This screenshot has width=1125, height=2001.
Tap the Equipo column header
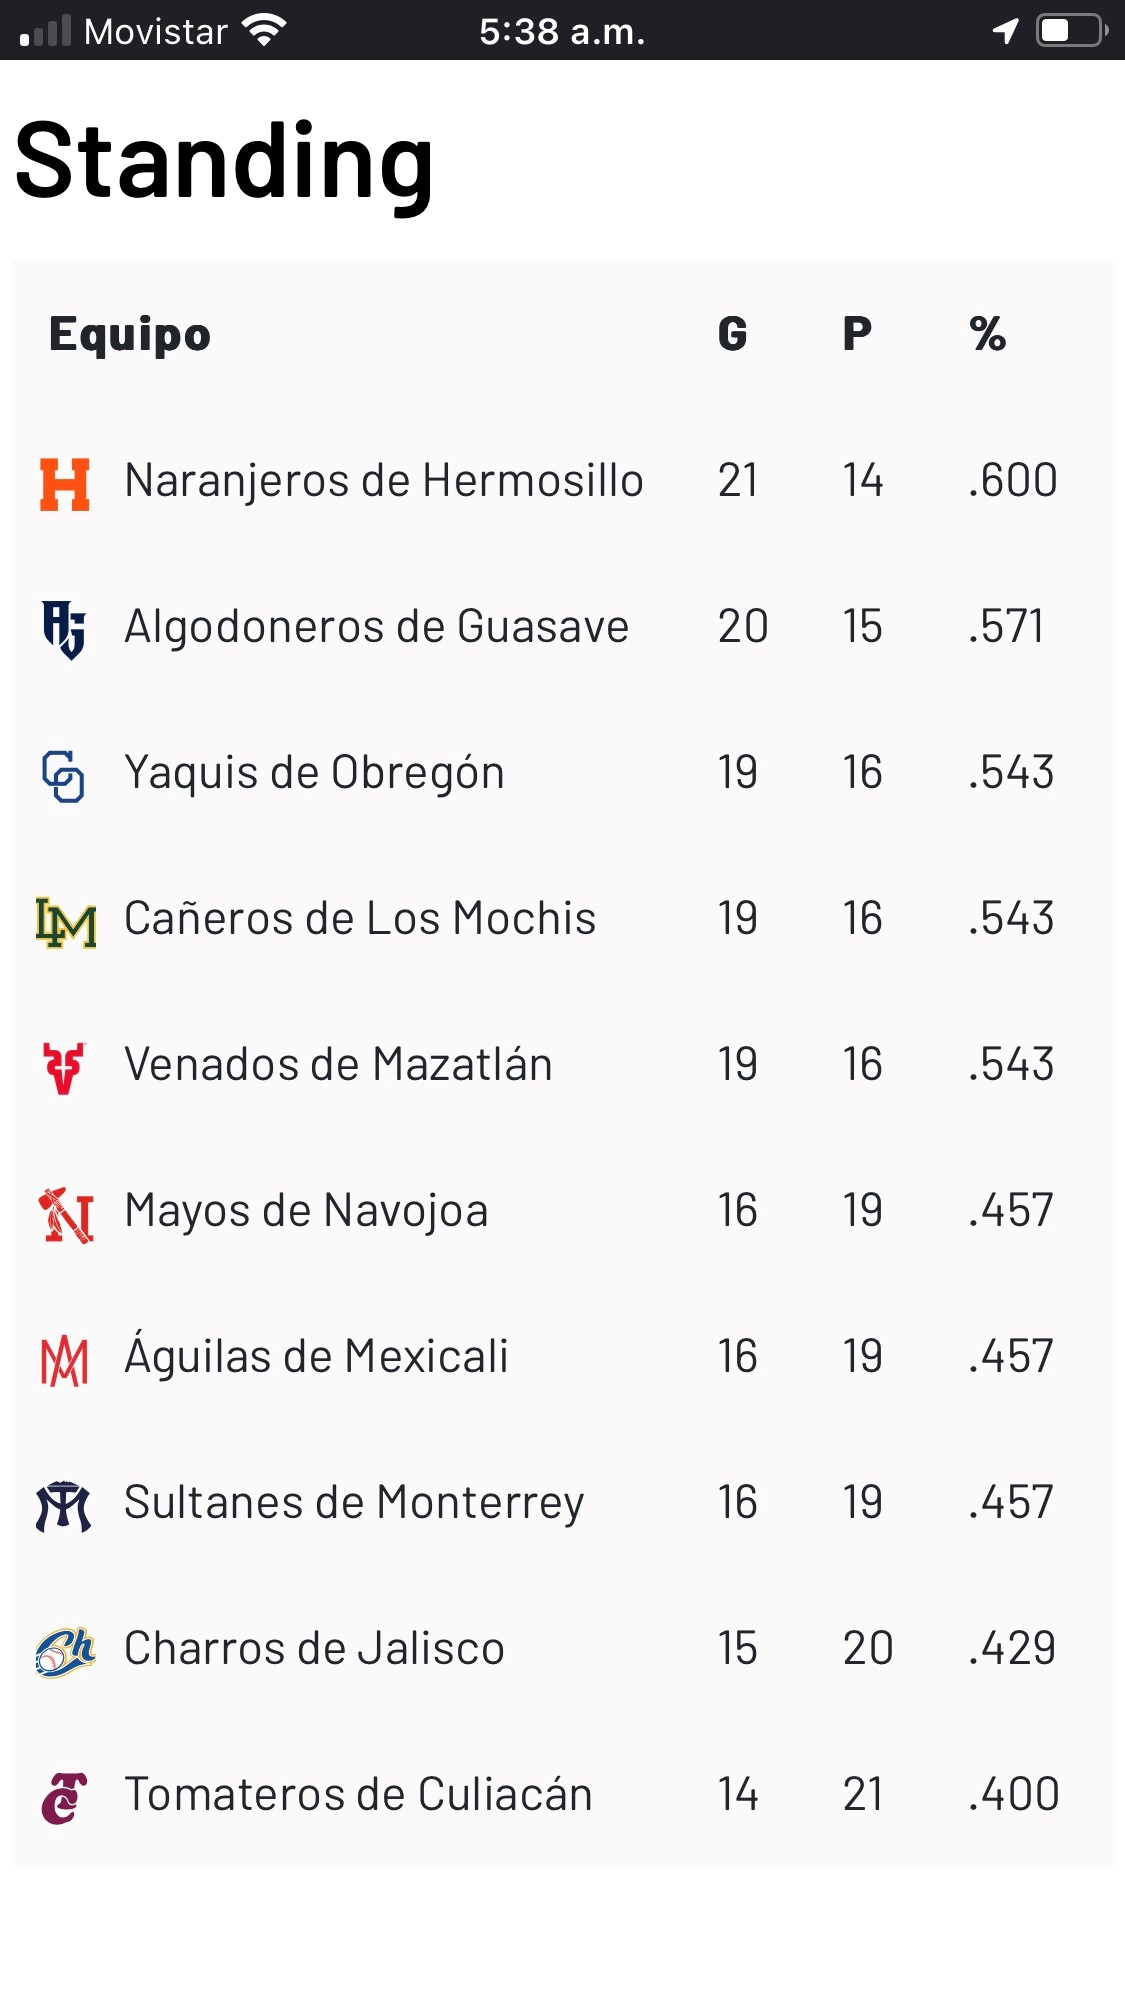coord(130,334)
